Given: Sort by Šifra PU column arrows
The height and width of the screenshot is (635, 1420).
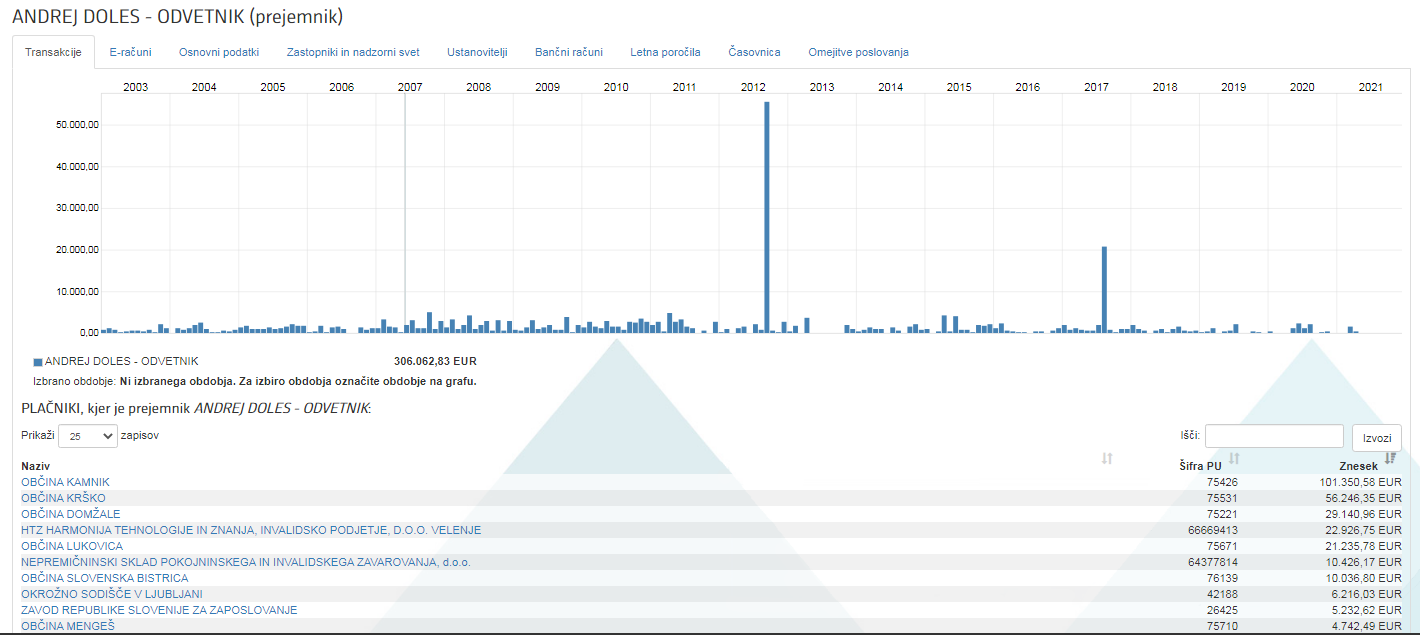Looking at the screenshot, I should 1234,458.
